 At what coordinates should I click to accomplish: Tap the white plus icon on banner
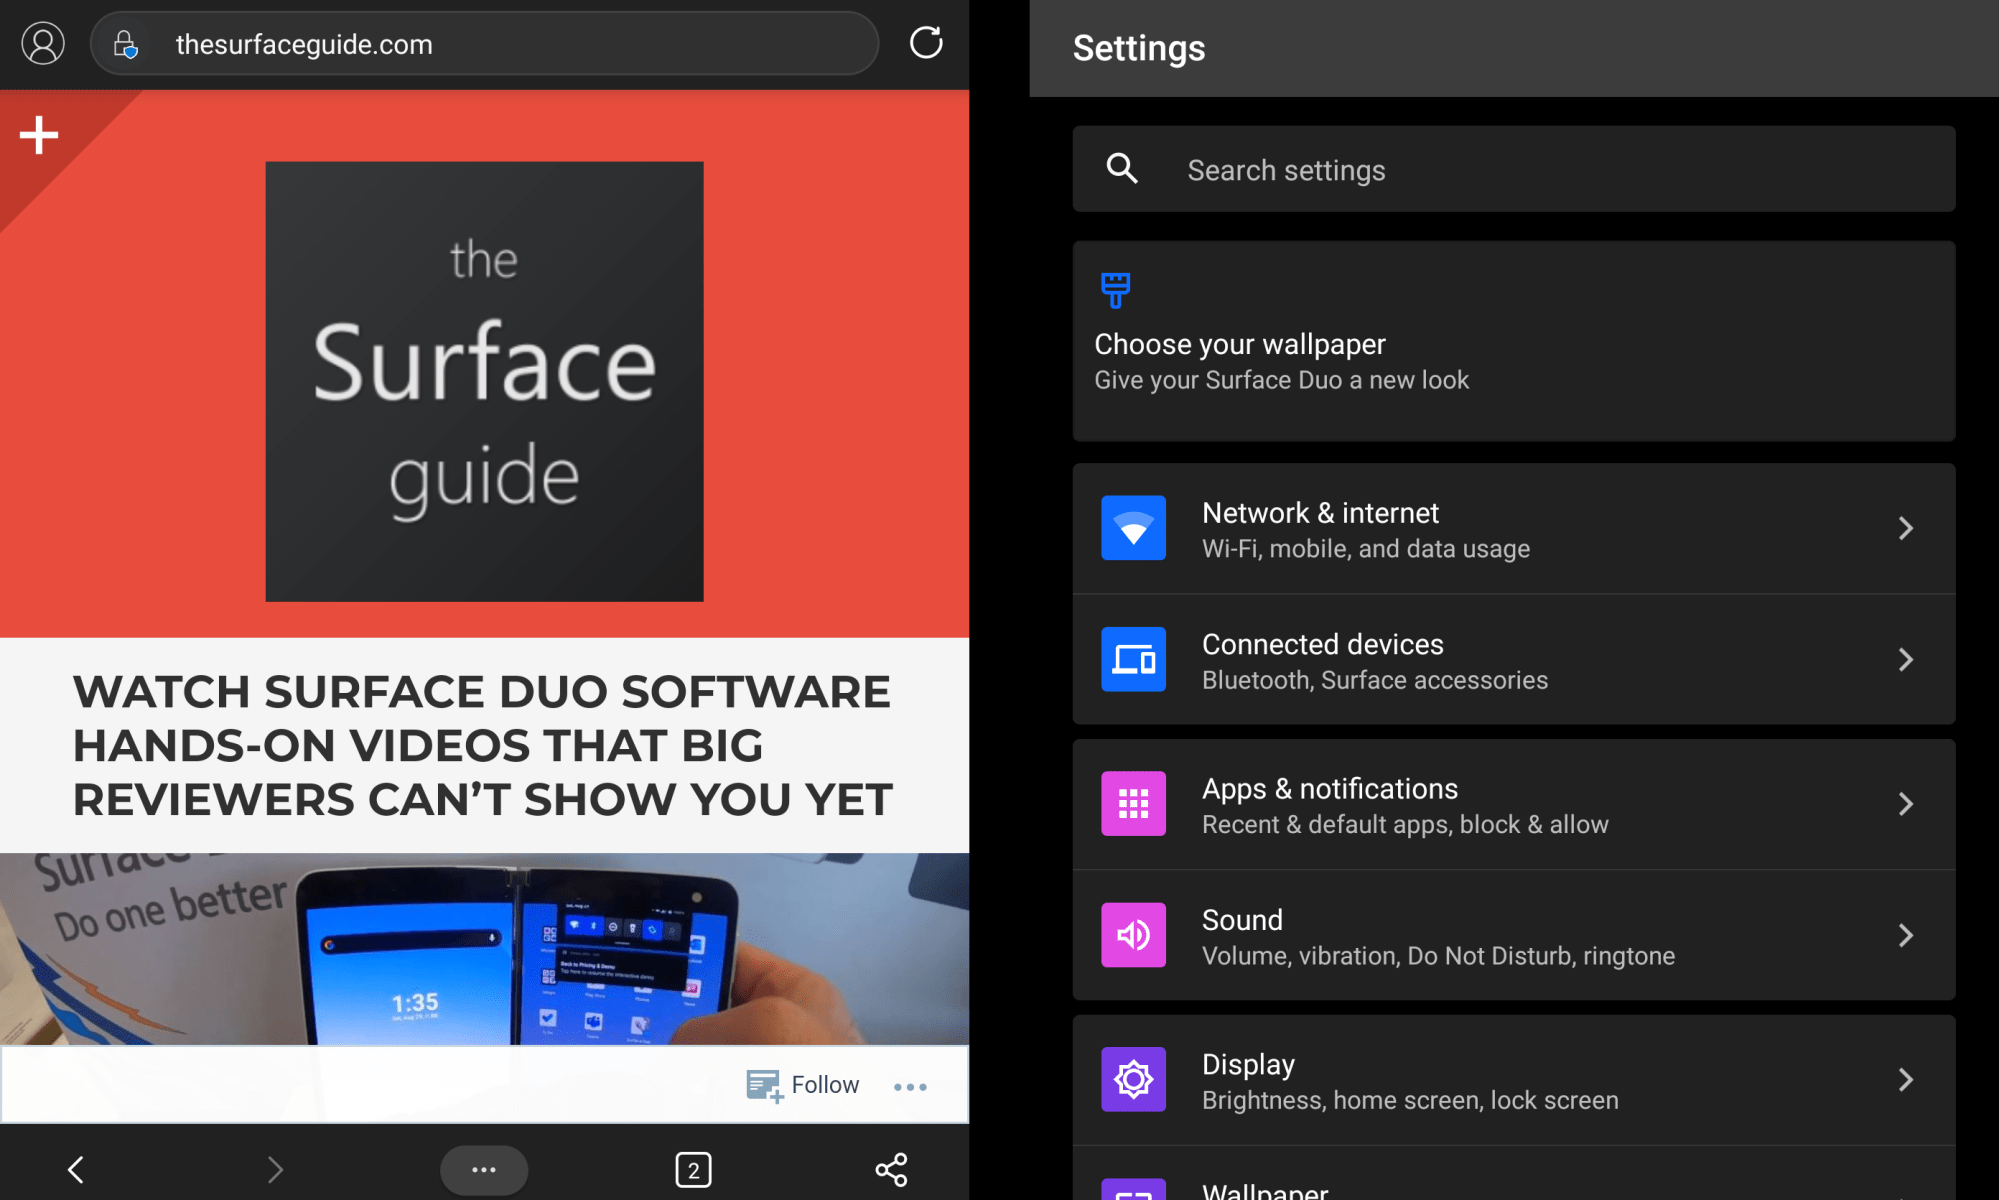(39, 135)
